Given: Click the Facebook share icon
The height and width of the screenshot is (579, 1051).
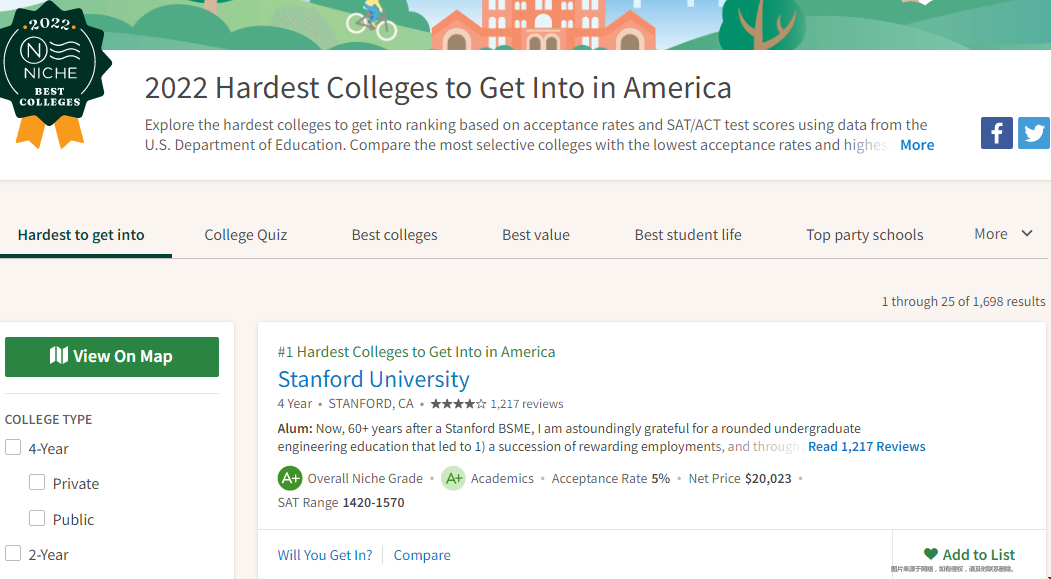Looking at the screenshot, I should pyautogui.click(x=996, y=133).
